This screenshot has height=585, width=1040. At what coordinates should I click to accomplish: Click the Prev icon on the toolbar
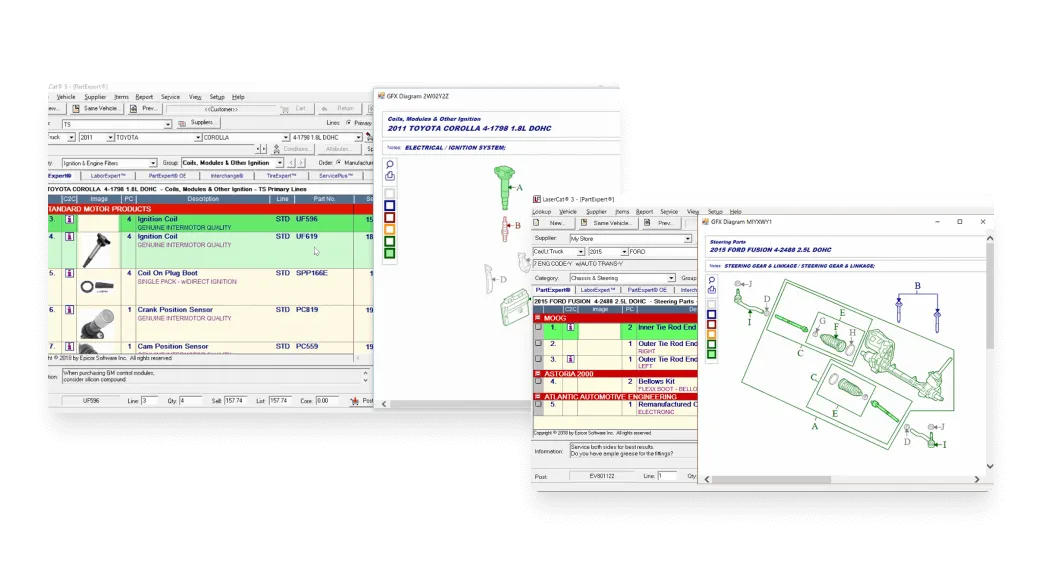click(x=132, y=109)
